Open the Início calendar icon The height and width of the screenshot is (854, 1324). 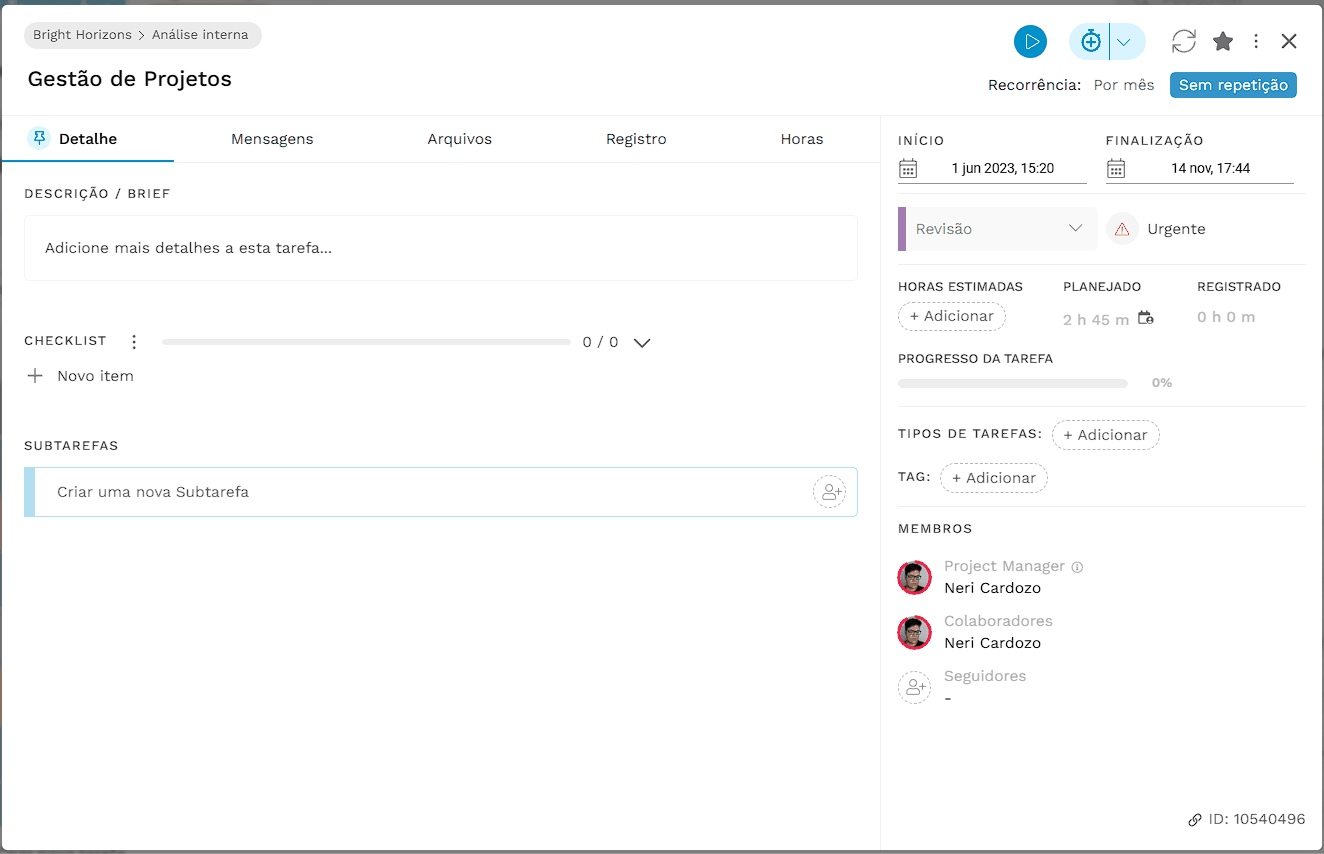[908, 168]
